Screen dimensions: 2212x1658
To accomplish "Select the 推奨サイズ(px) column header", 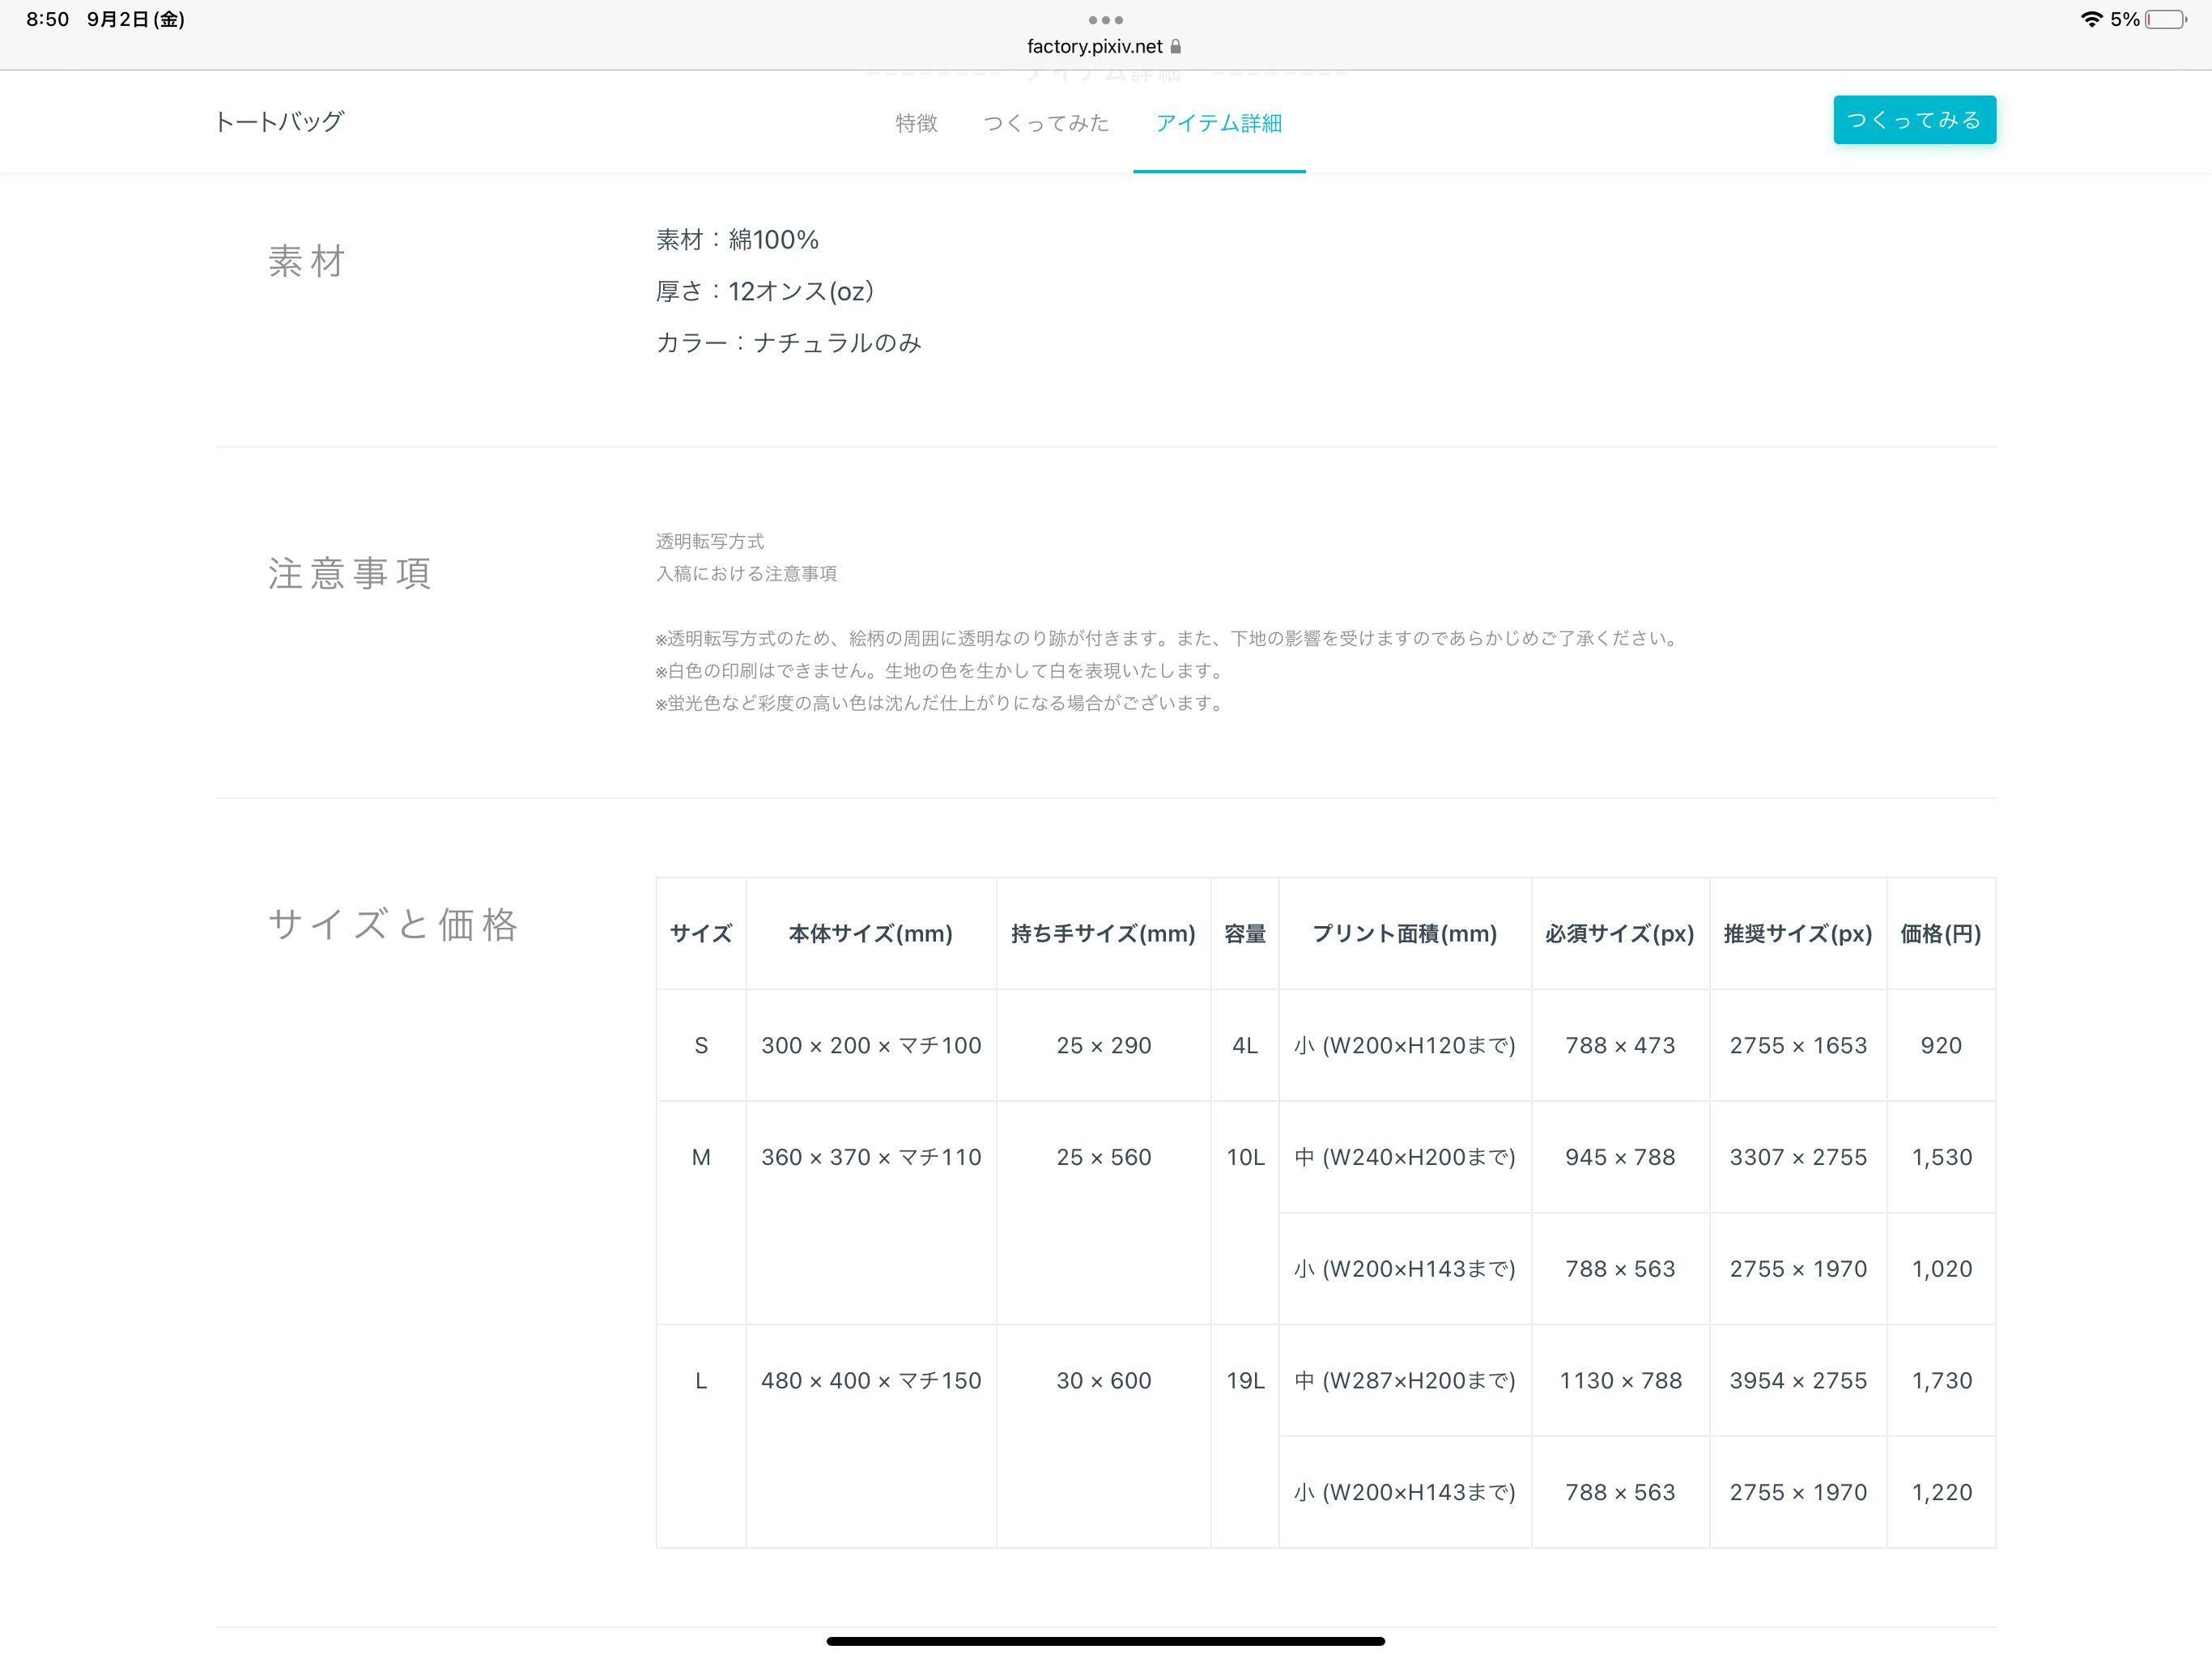I will tap(1797, 933).
